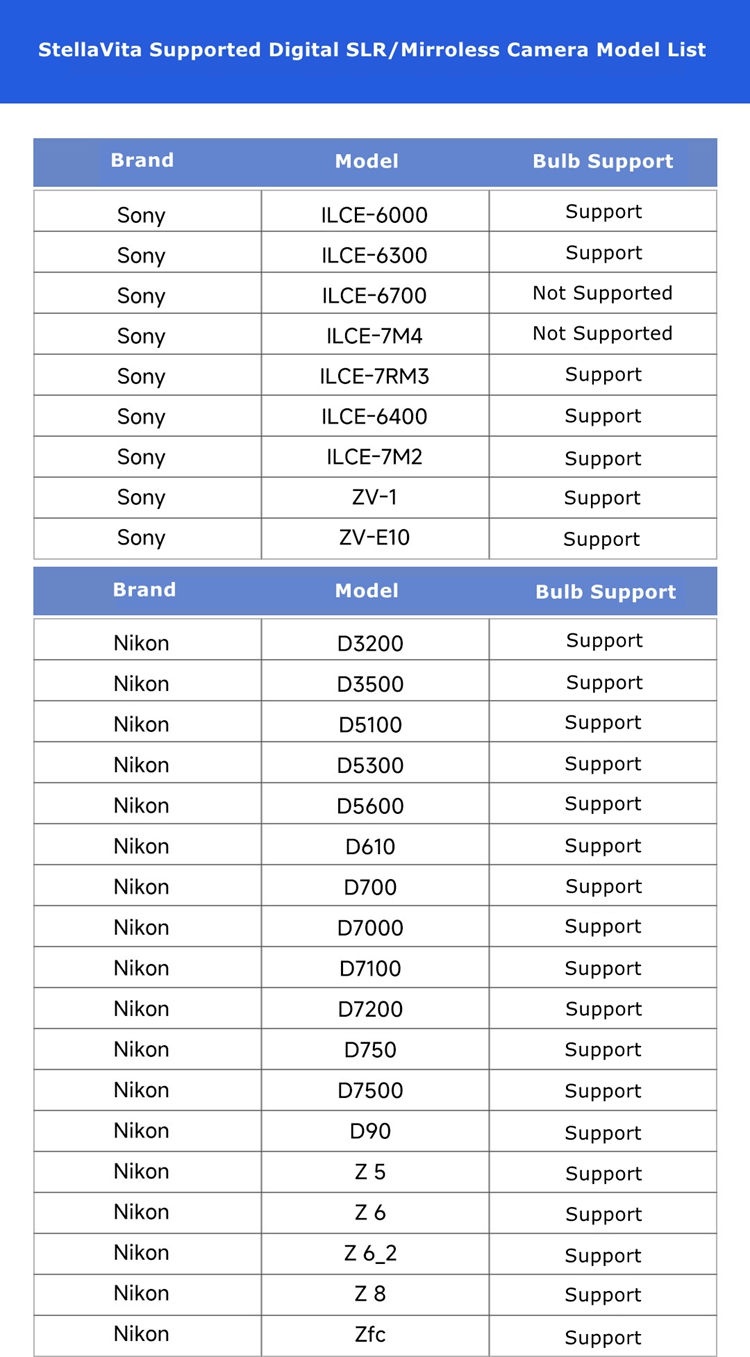Click the StellaVita camera model list title
The image size is (750, 1357).
[x=372, y=50]
